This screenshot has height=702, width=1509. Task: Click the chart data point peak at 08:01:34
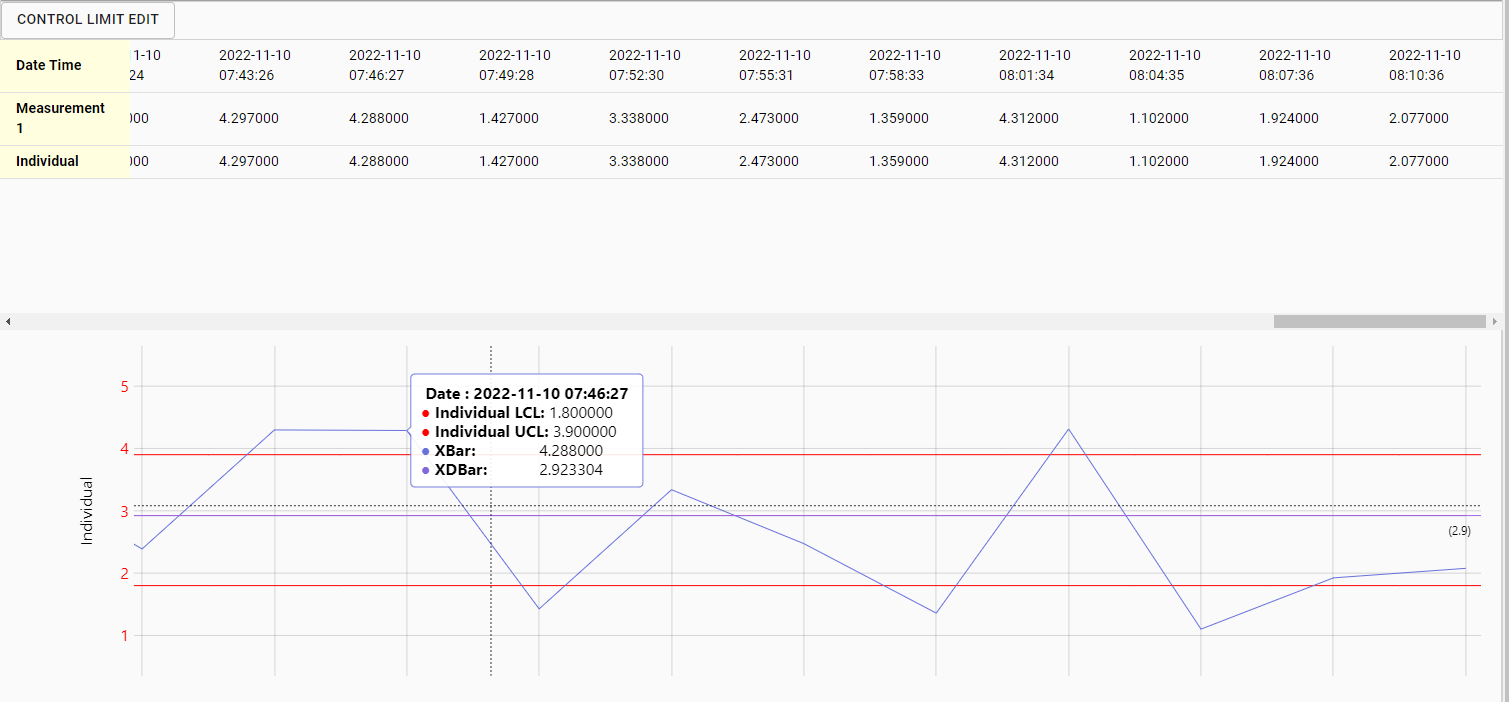(1069, 429)
